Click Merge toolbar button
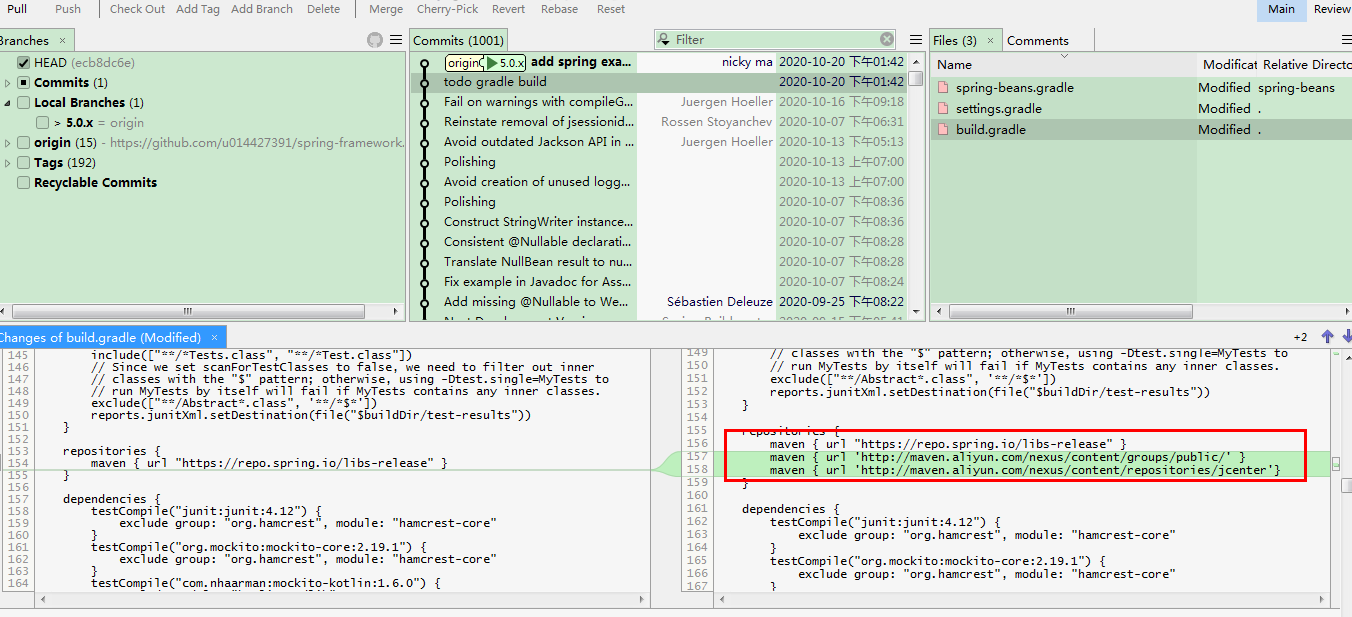1352x617 pixels. [x=386, y=9]
